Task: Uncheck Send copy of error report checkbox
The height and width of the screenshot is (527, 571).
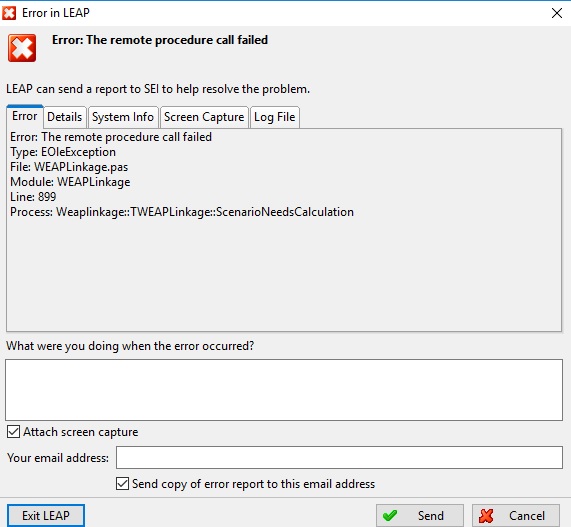Action: pyautogui.click(x=122, y=484)
